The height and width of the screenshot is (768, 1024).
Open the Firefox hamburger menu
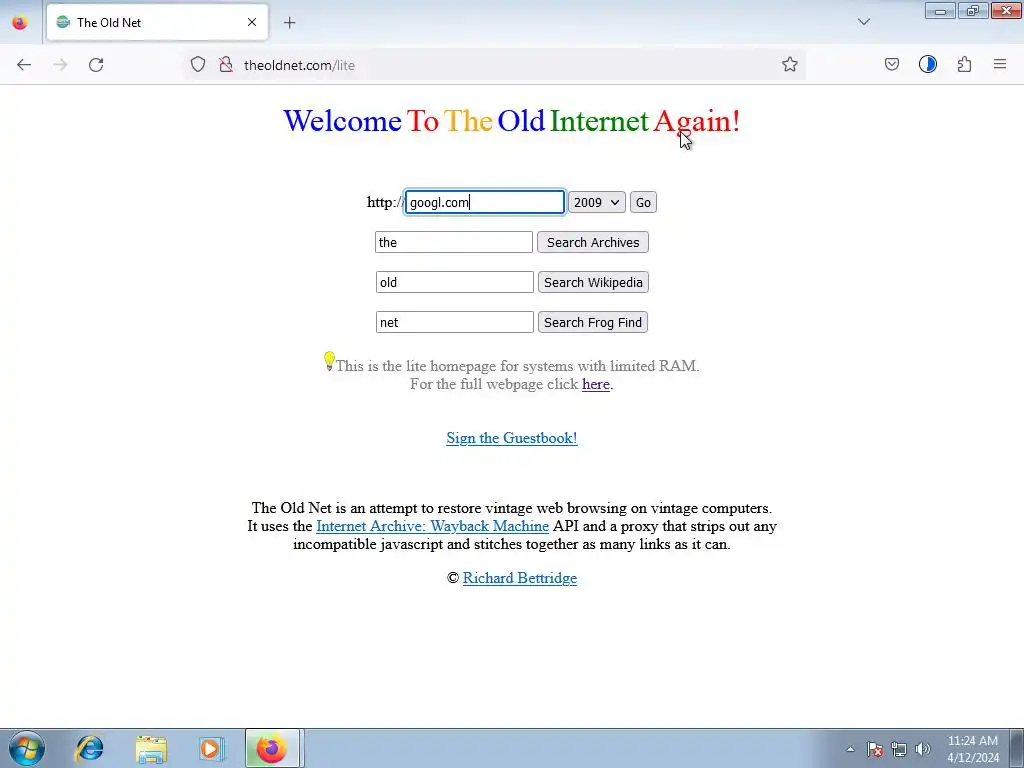tap(1000, 65)
